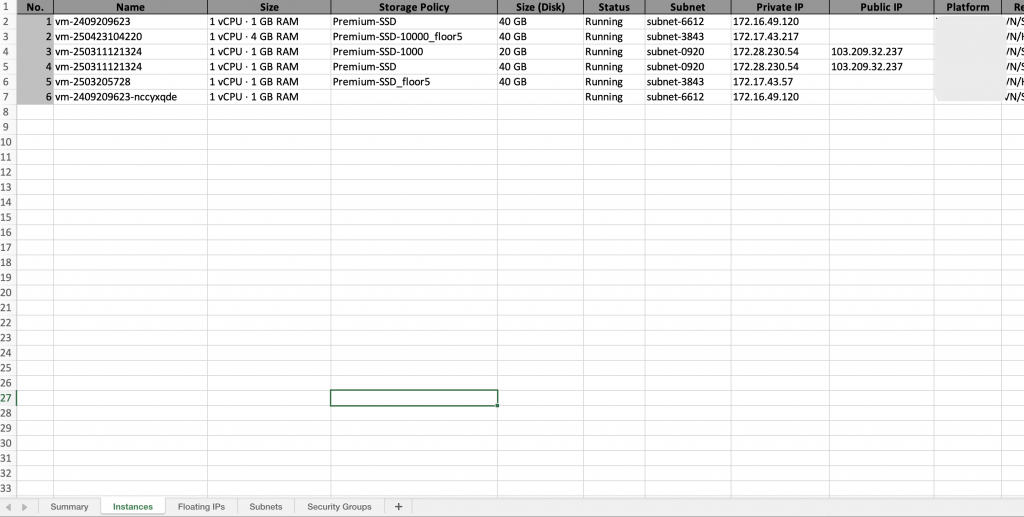The width and height of the screenshot is (1024, 517).
Task: Open the Security Groups sheet tab
Action: click(x=339, y=507)
